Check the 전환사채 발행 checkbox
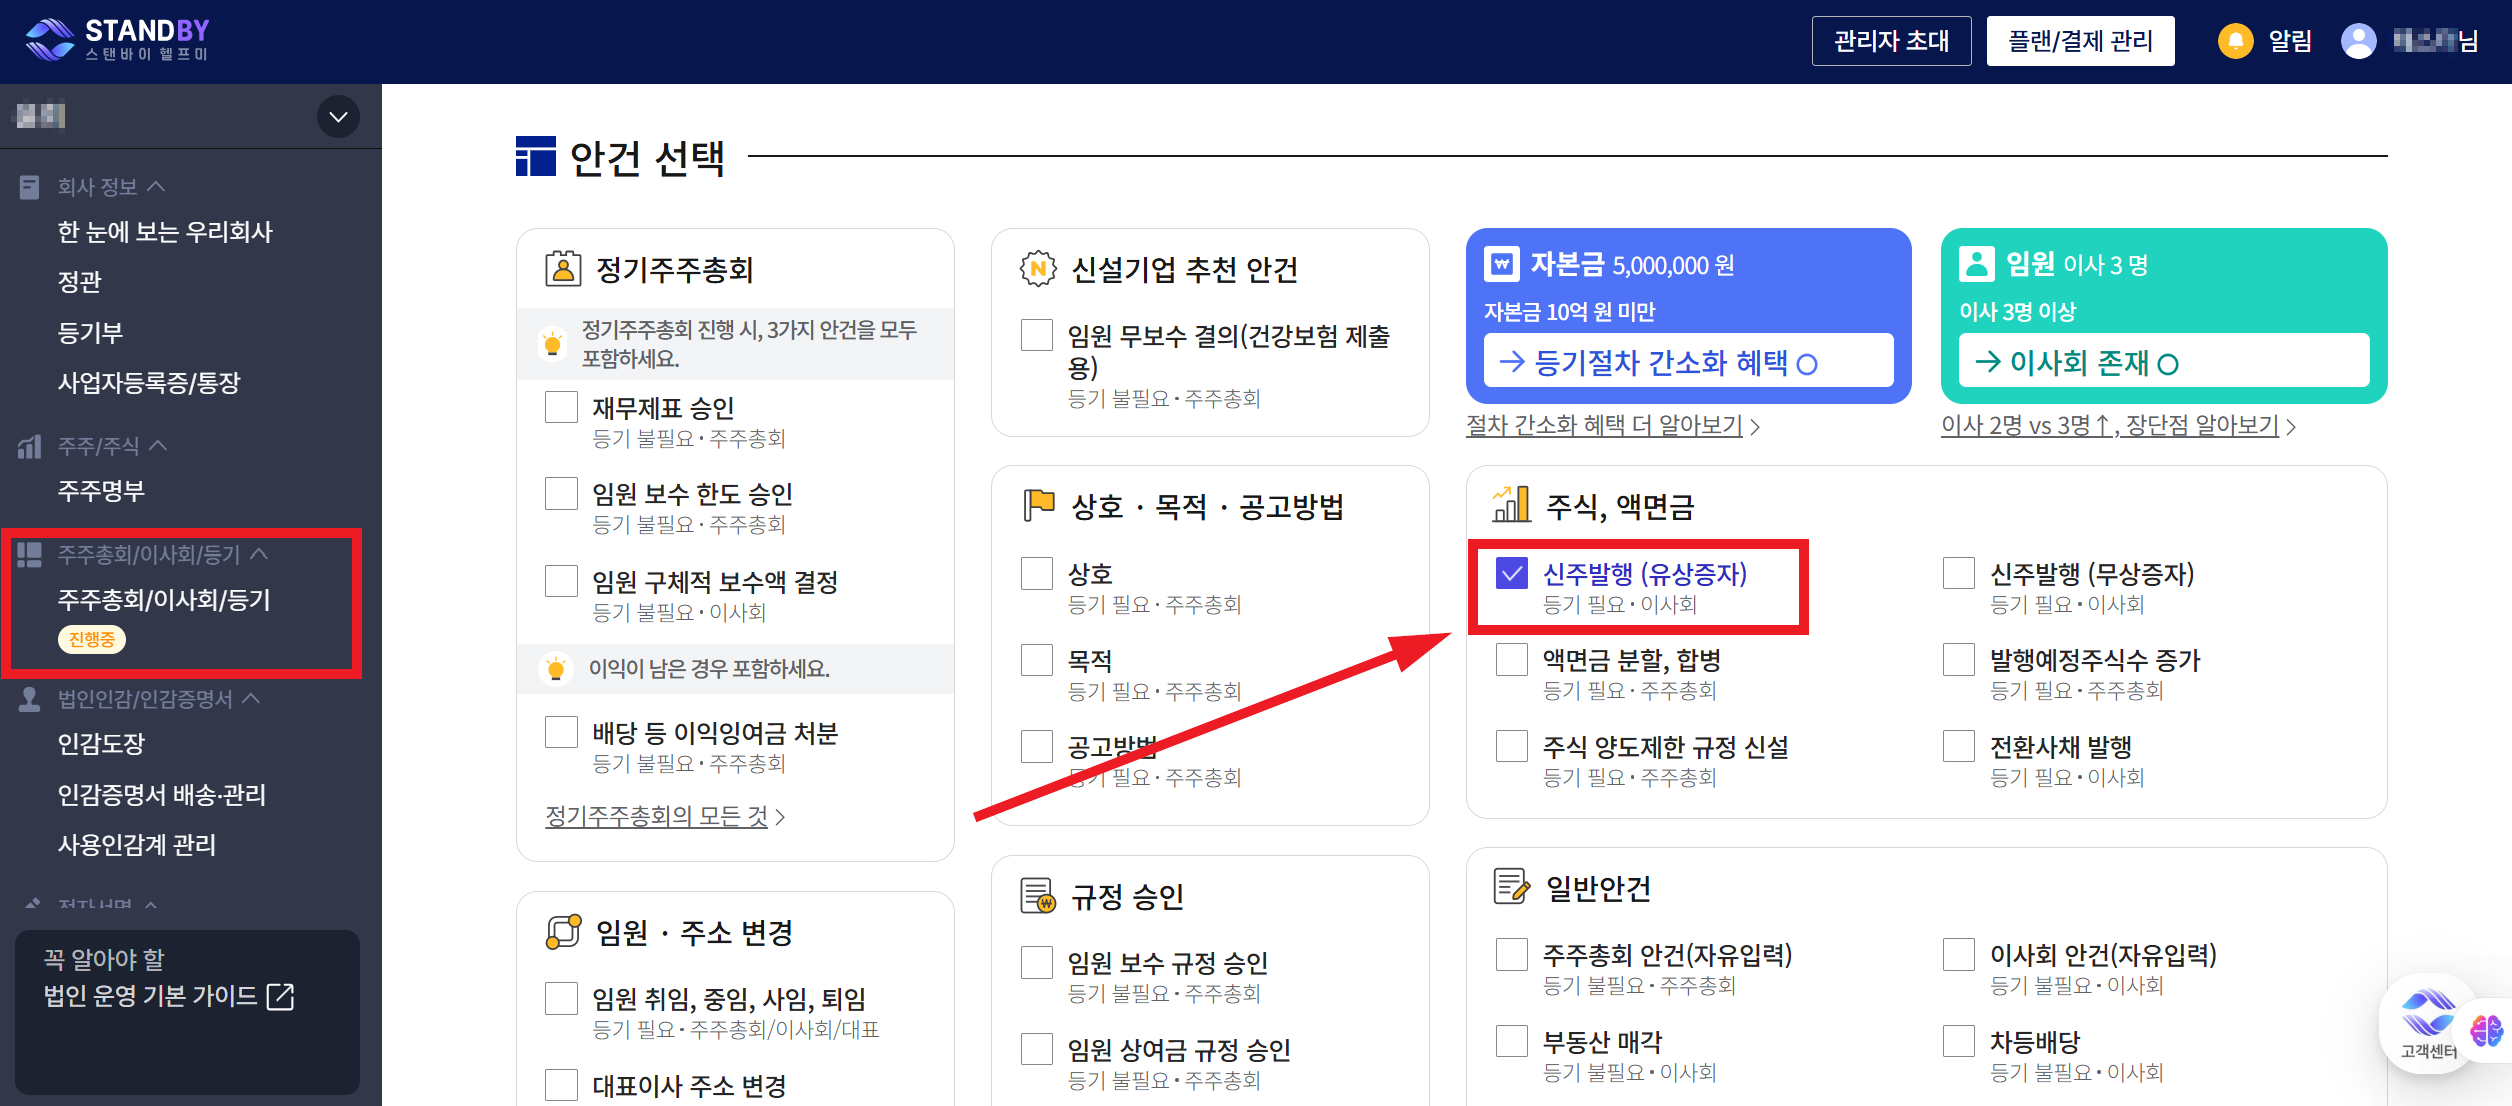 (x=1959, y=746)
